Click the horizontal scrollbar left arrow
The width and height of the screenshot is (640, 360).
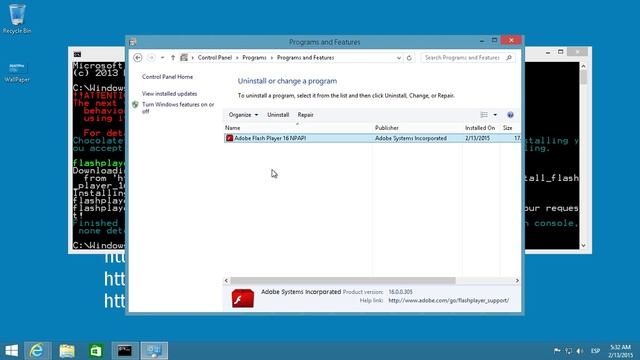[x=227, y=281]
